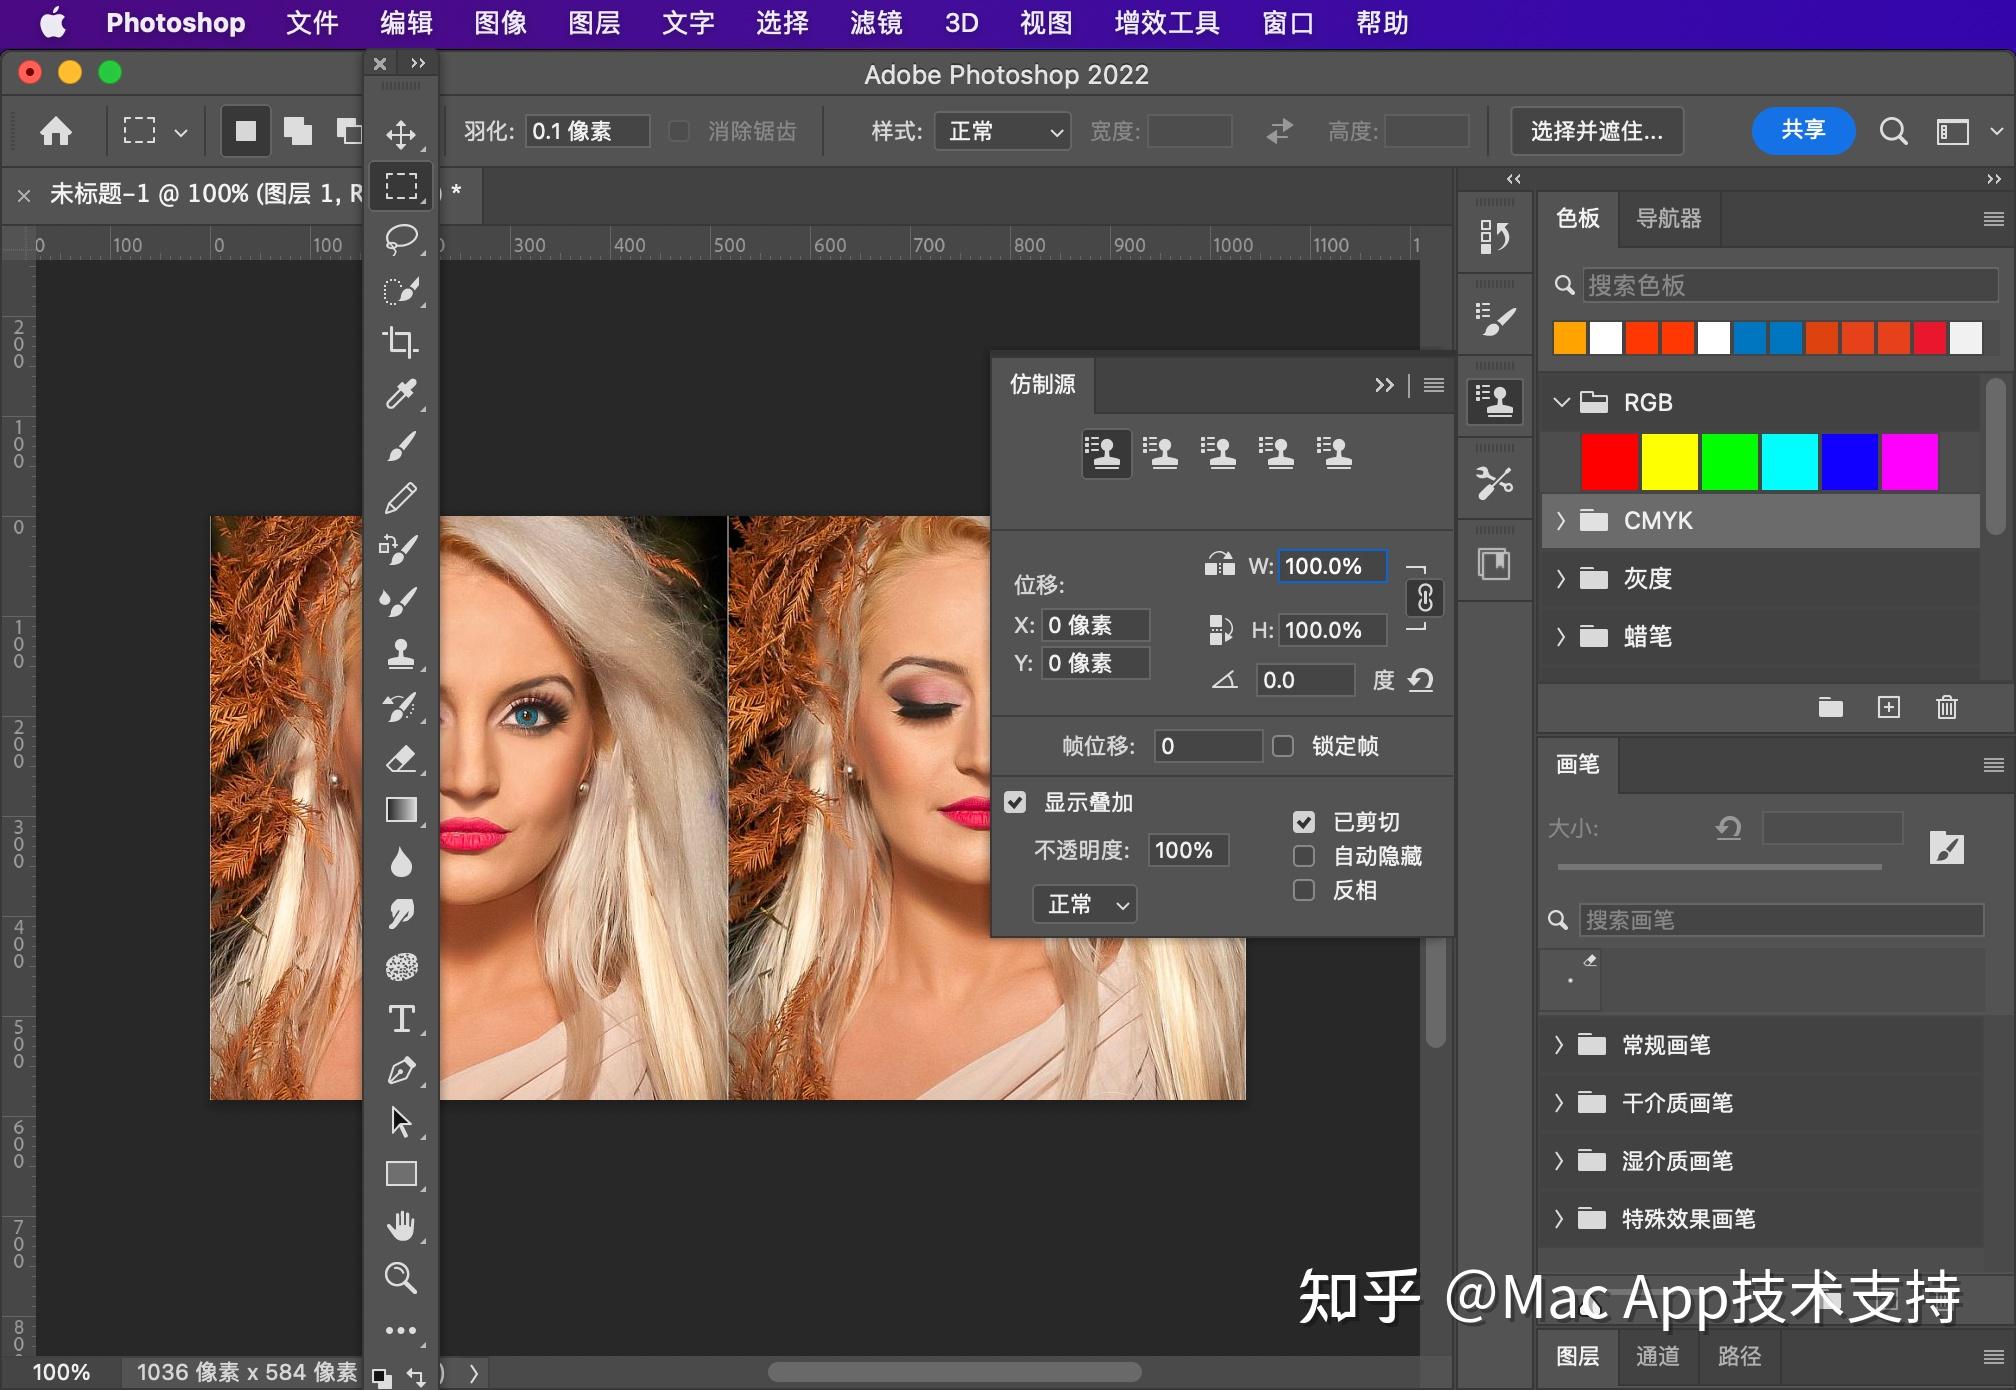Screen dimensions: 2016x1390
Task: Click the 选择并遮住 button
Action: [x=1596, y=131]
